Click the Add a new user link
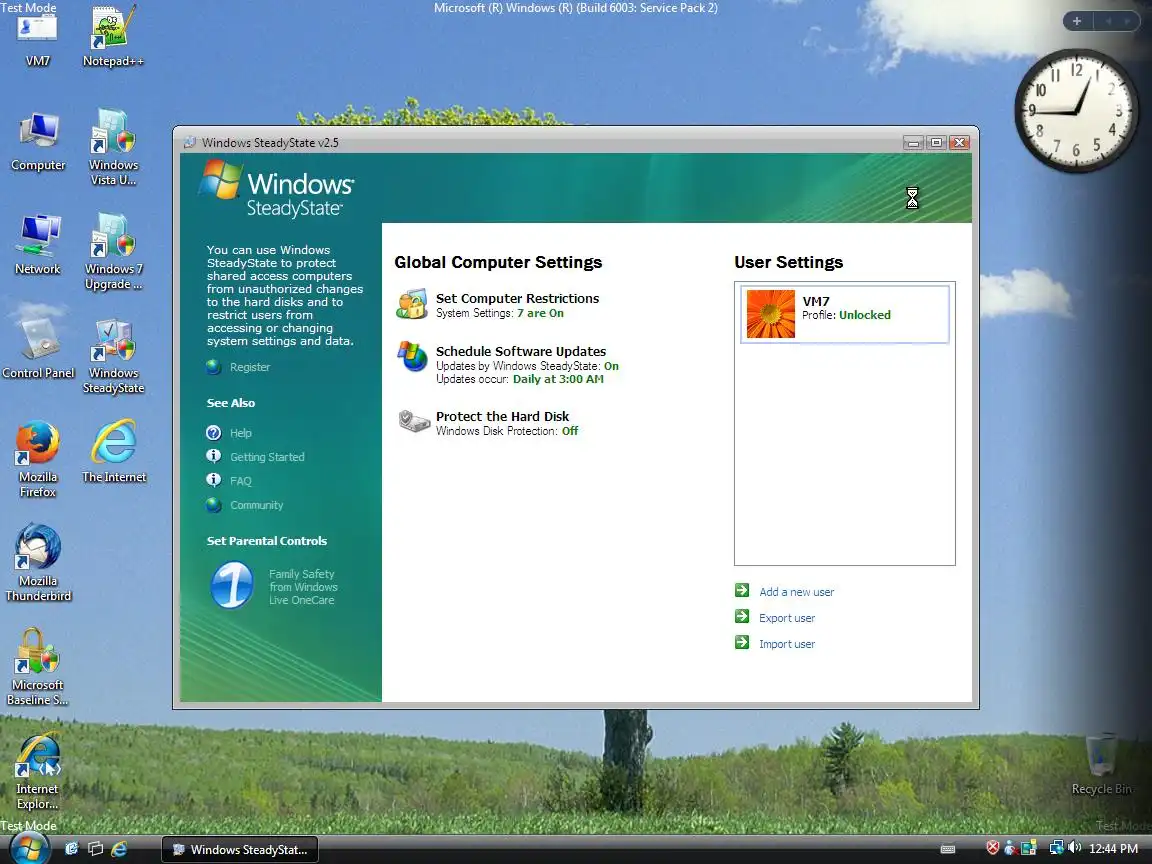The width and height of the screenshot is (1152, 864). point(796,592)
